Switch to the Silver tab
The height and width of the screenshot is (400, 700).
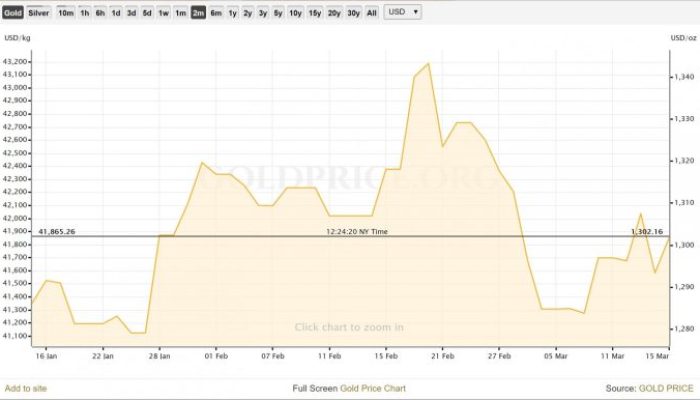coord(39,12)
